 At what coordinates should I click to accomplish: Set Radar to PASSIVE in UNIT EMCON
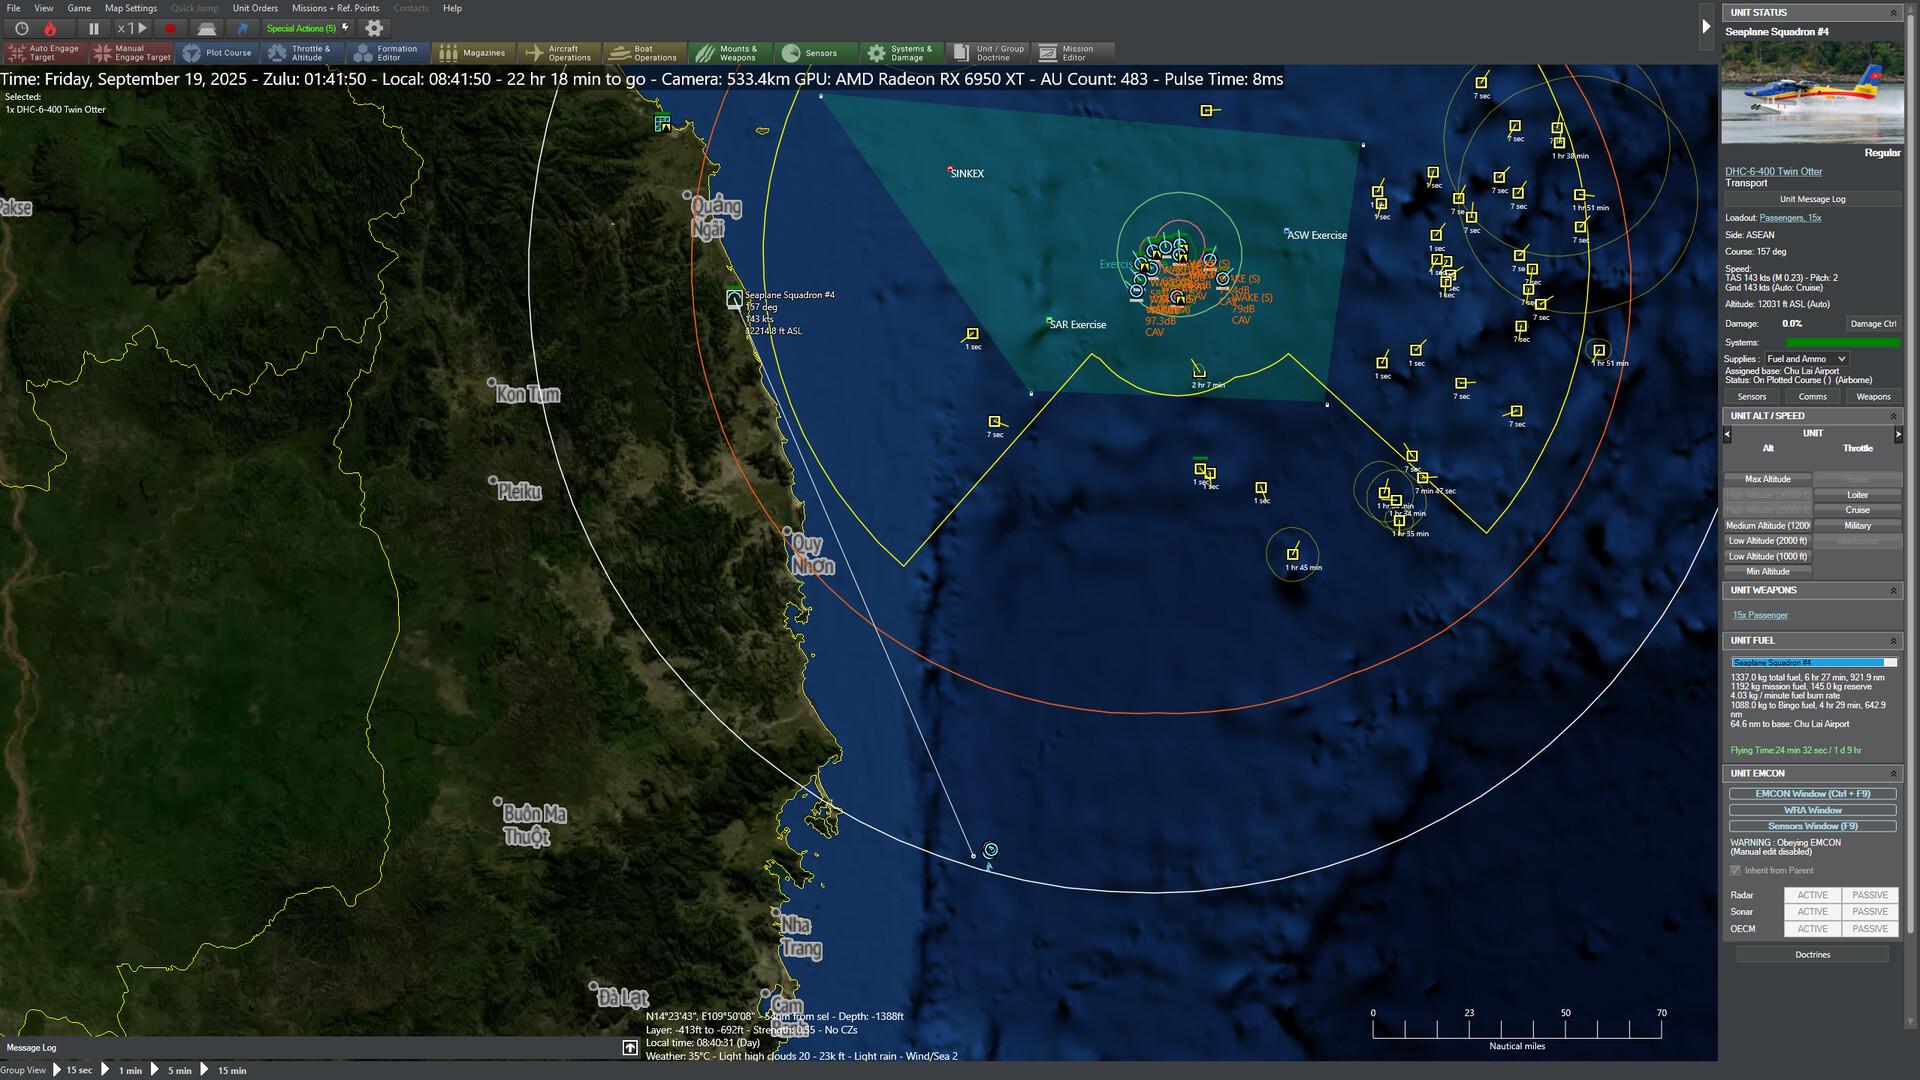(x=1868, y=895)
